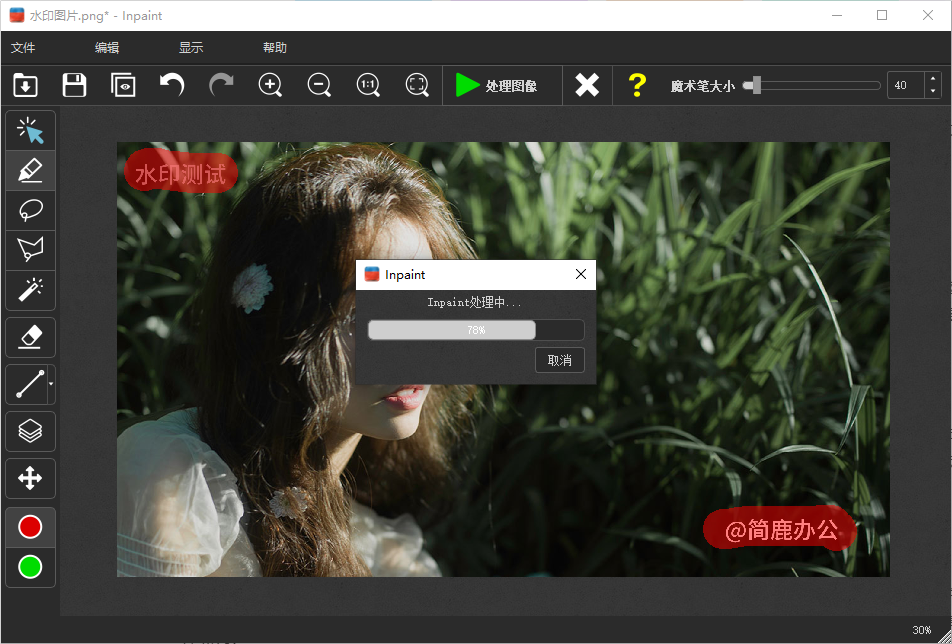Decrease the magic pen size stepper
Screen dimensions: 952x644
coord(933,92)
